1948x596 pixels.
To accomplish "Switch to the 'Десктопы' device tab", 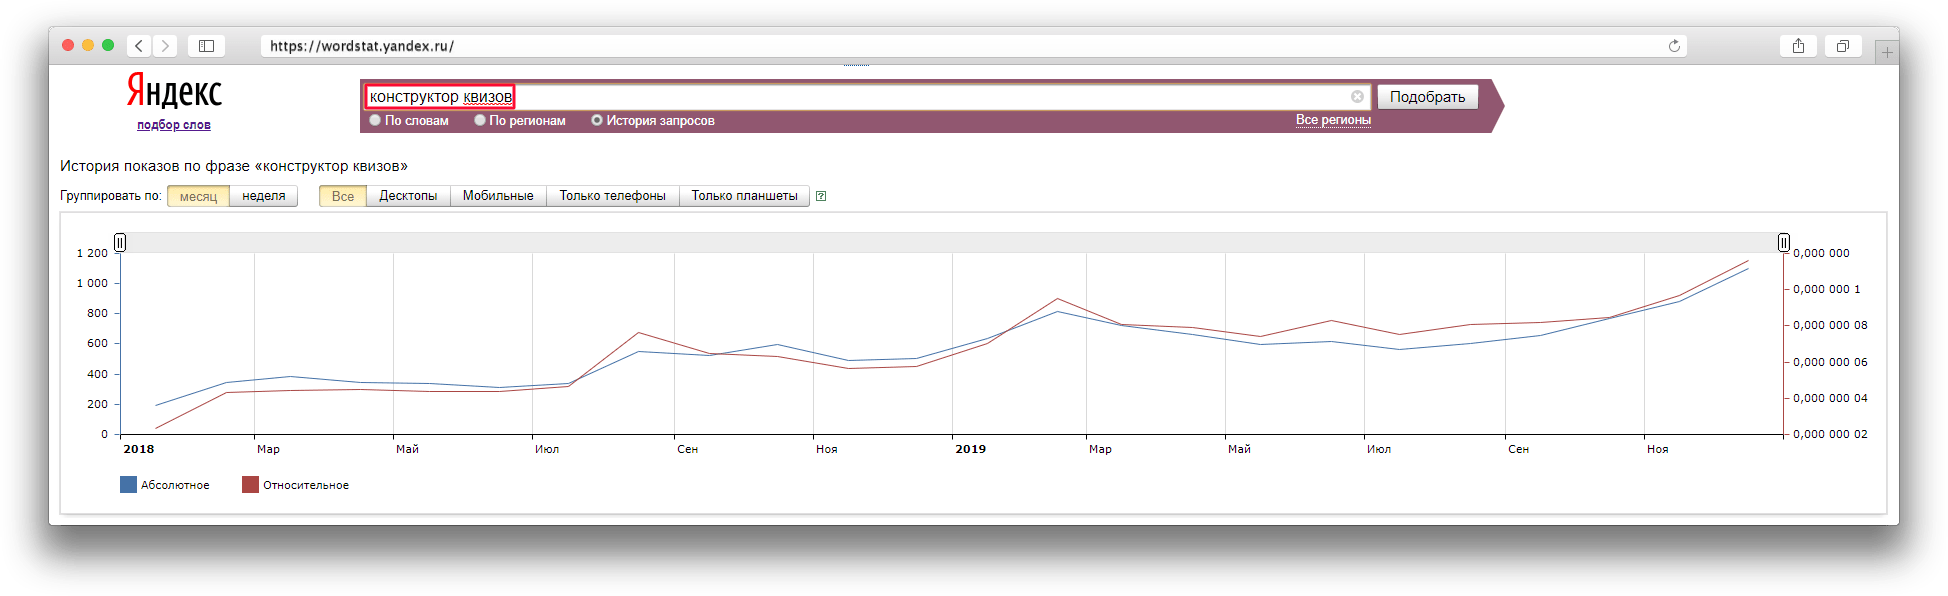I will point(408,196).
